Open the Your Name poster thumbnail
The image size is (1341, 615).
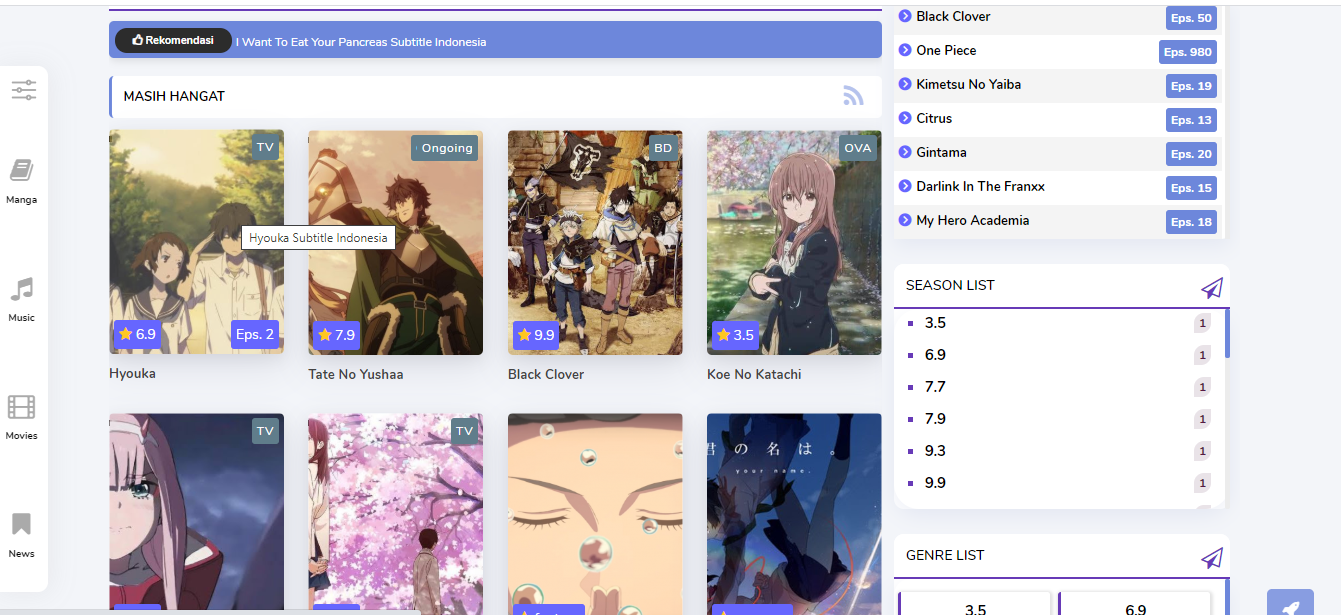(794, 514)
